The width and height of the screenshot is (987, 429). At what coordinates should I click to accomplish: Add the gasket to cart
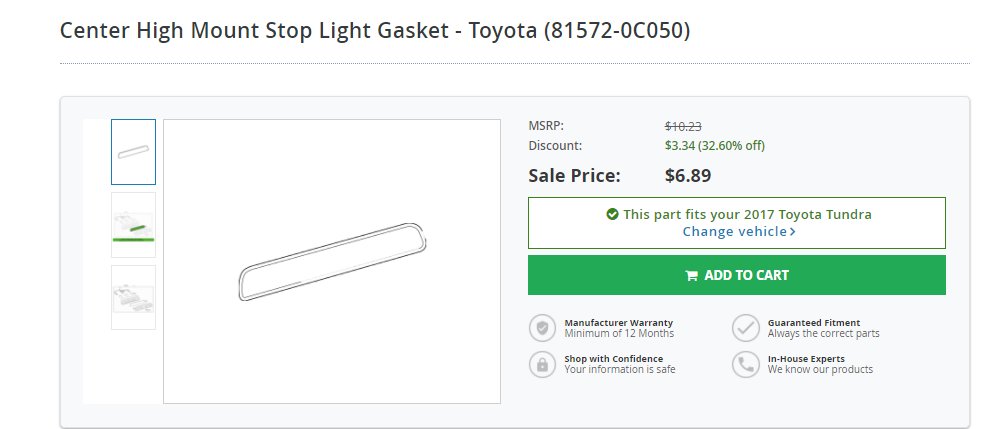[x=736, y=275]
